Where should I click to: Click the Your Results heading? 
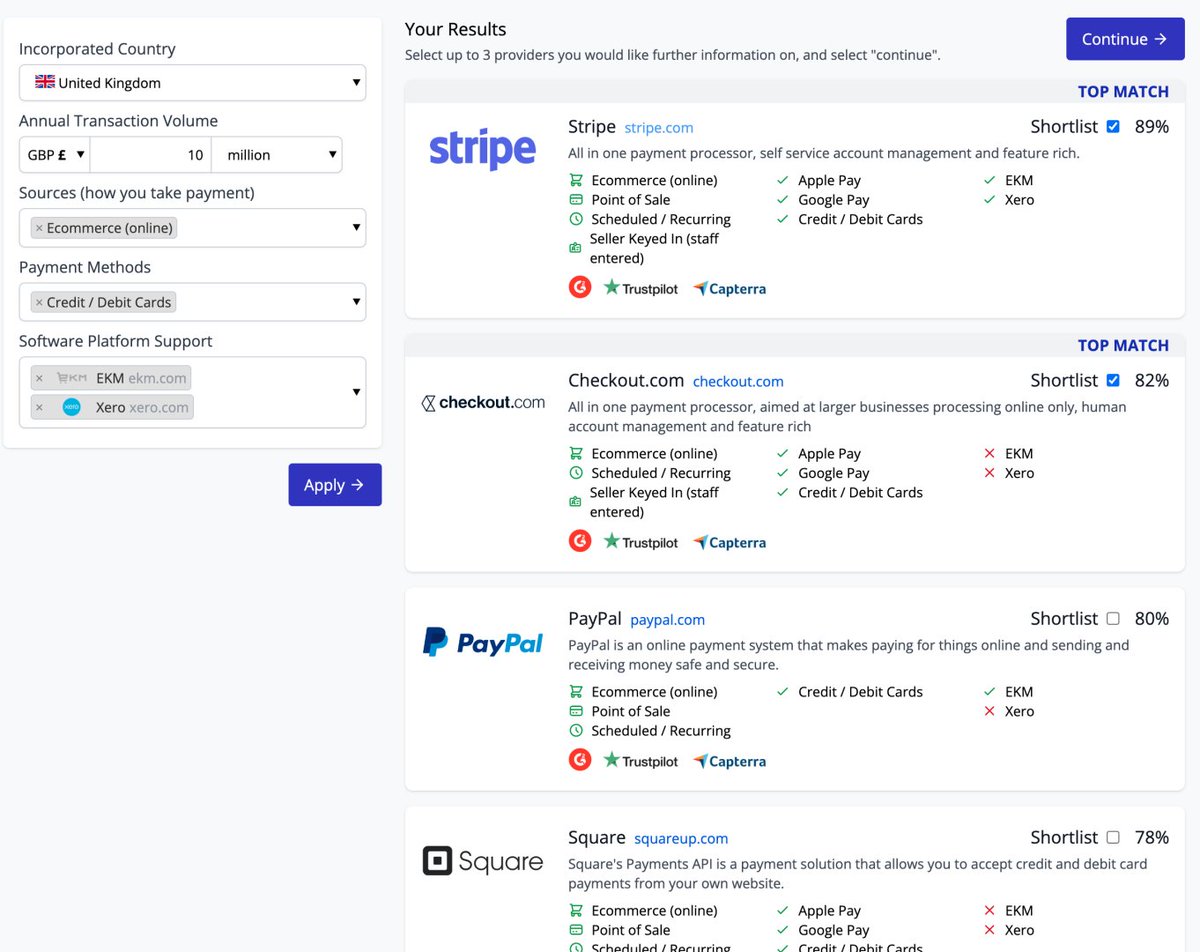456,29
